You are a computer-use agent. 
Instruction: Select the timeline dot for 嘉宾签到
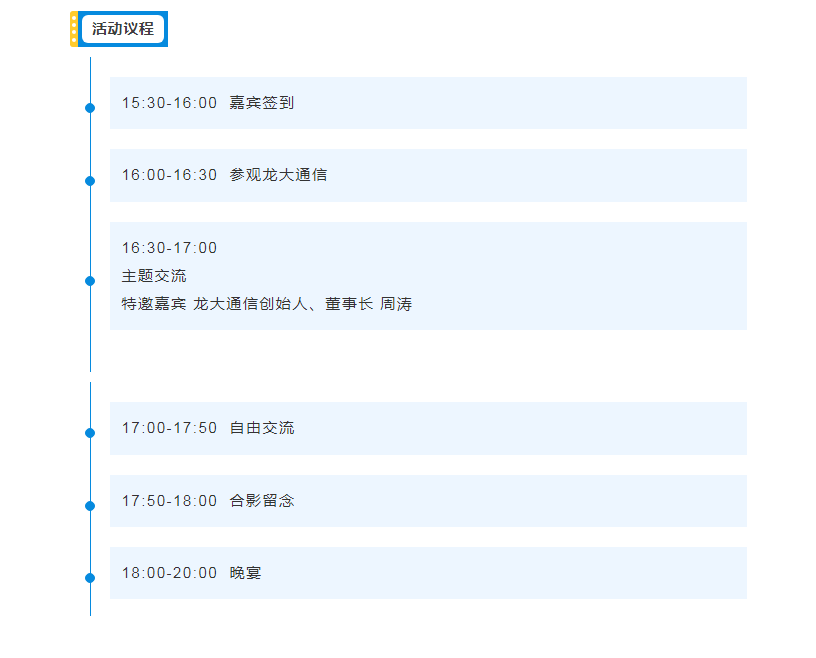point(90,108)
